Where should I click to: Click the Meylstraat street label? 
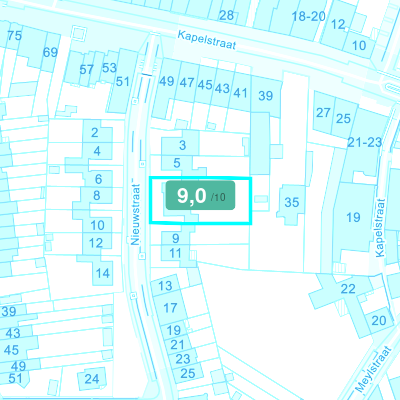click(373, 369)
